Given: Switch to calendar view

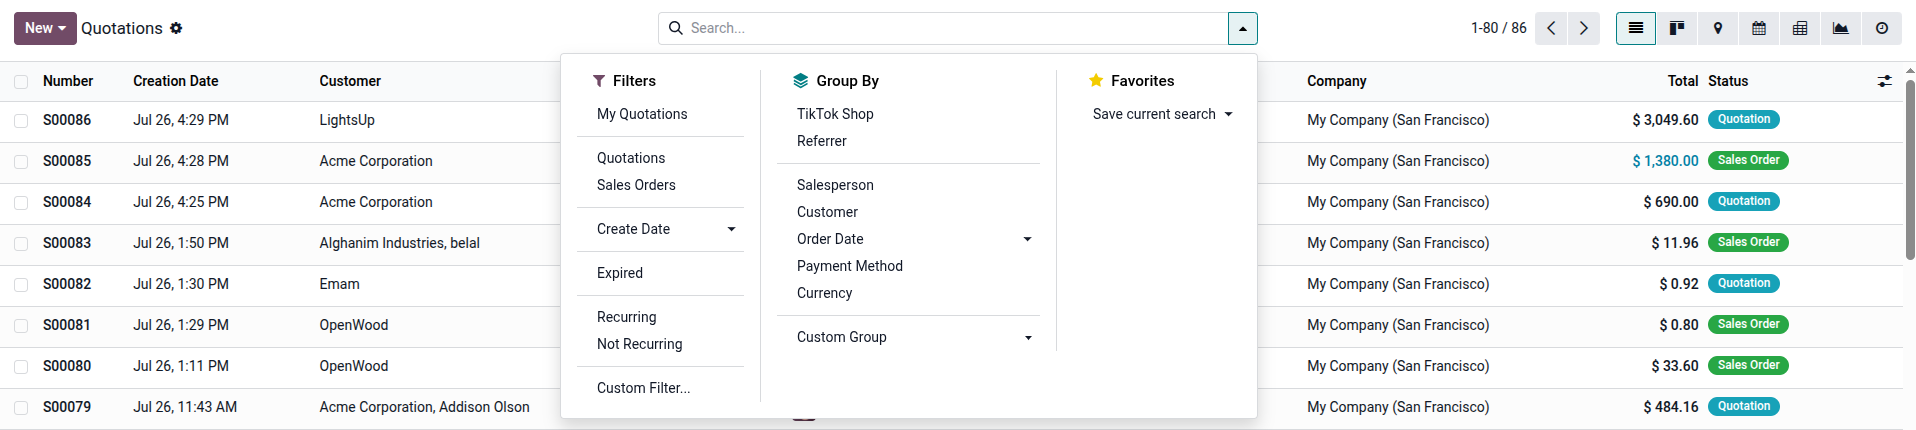Looking at the screenshot, I should (1759, 28).
